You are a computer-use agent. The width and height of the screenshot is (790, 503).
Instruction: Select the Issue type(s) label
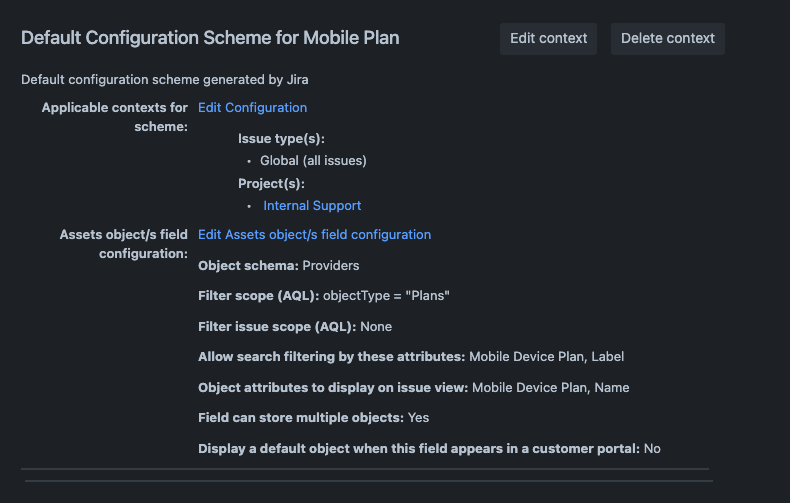[281, 139]
